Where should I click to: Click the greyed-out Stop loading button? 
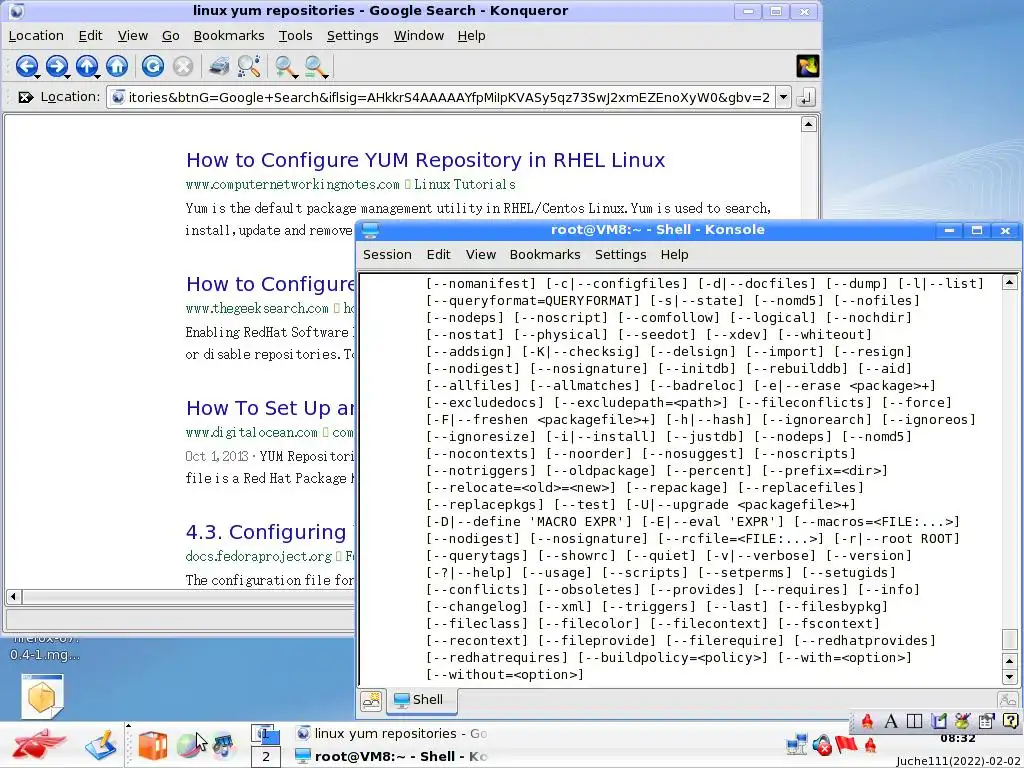[x=183, y=66]
